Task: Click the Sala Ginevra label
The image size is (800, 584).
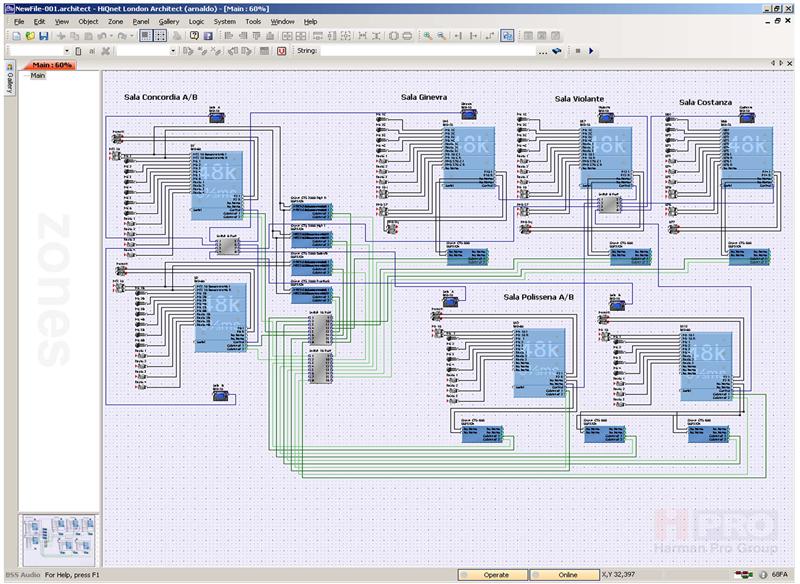Action: pos(424,97)
